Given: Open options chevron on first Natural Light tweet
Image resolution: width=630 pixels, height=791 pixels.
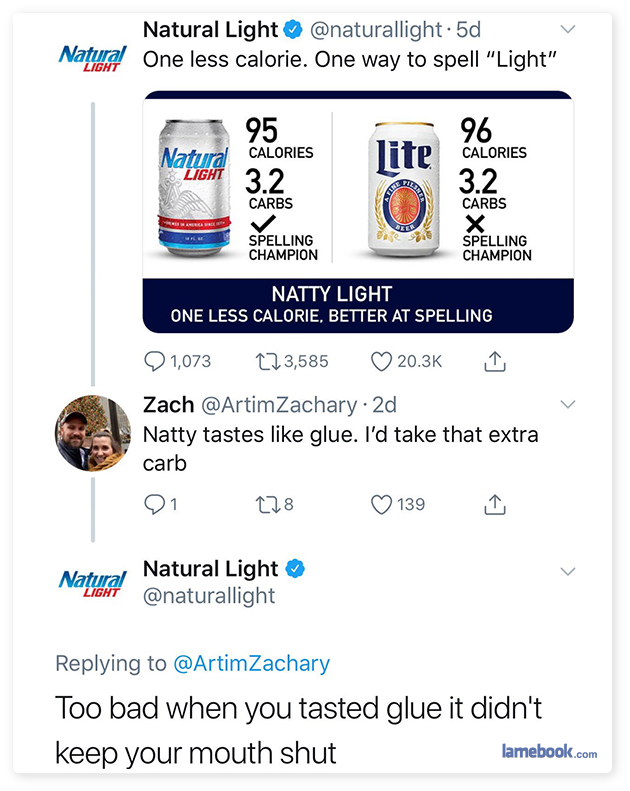Looking at the screenshot, I should click(568, 29).
